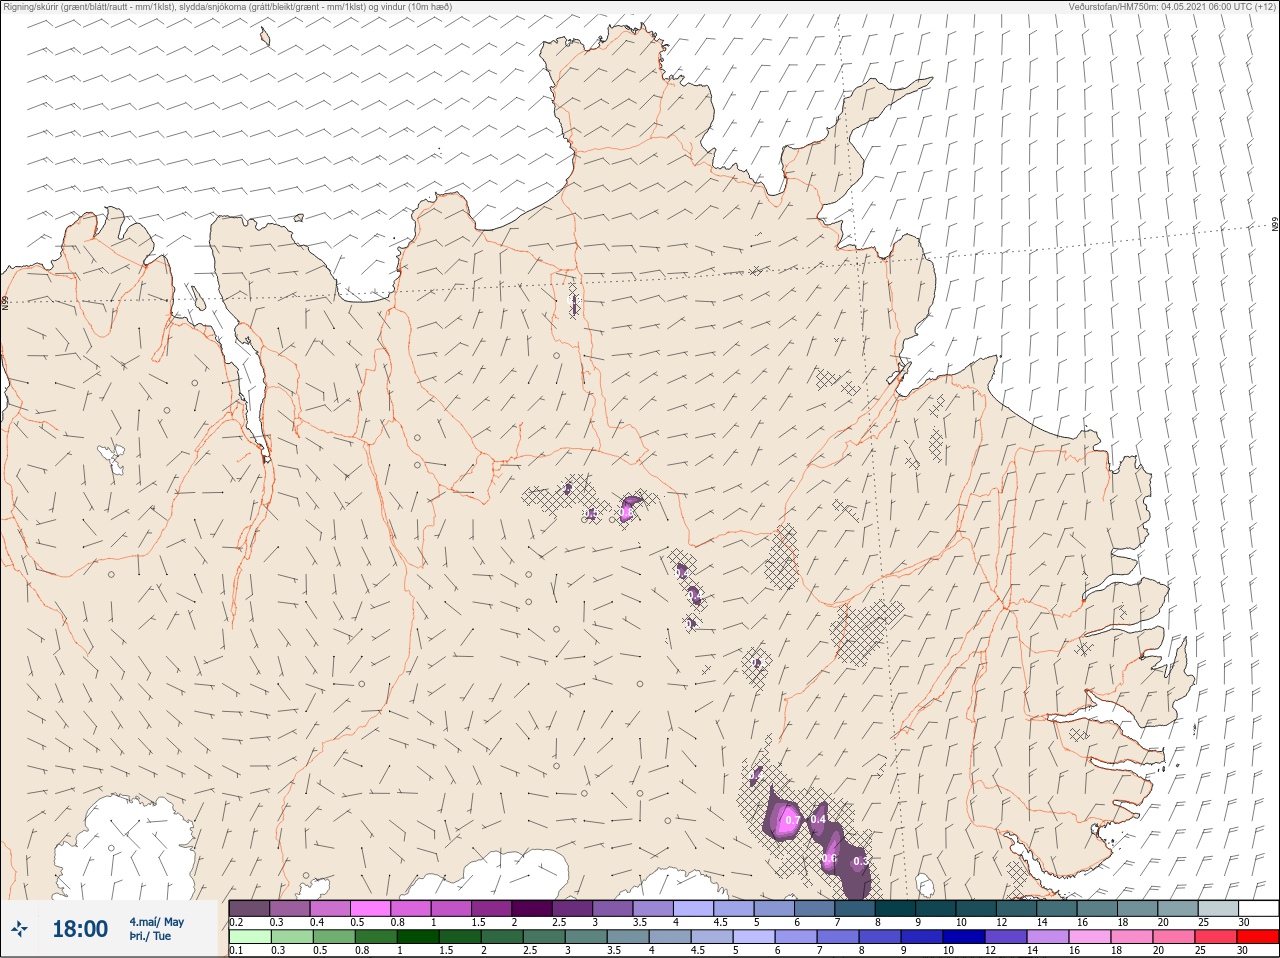The image size is (1280, 958).
Task: Select the darkest green 1 swatch, lower scale
Action: [x=417, y=937]
